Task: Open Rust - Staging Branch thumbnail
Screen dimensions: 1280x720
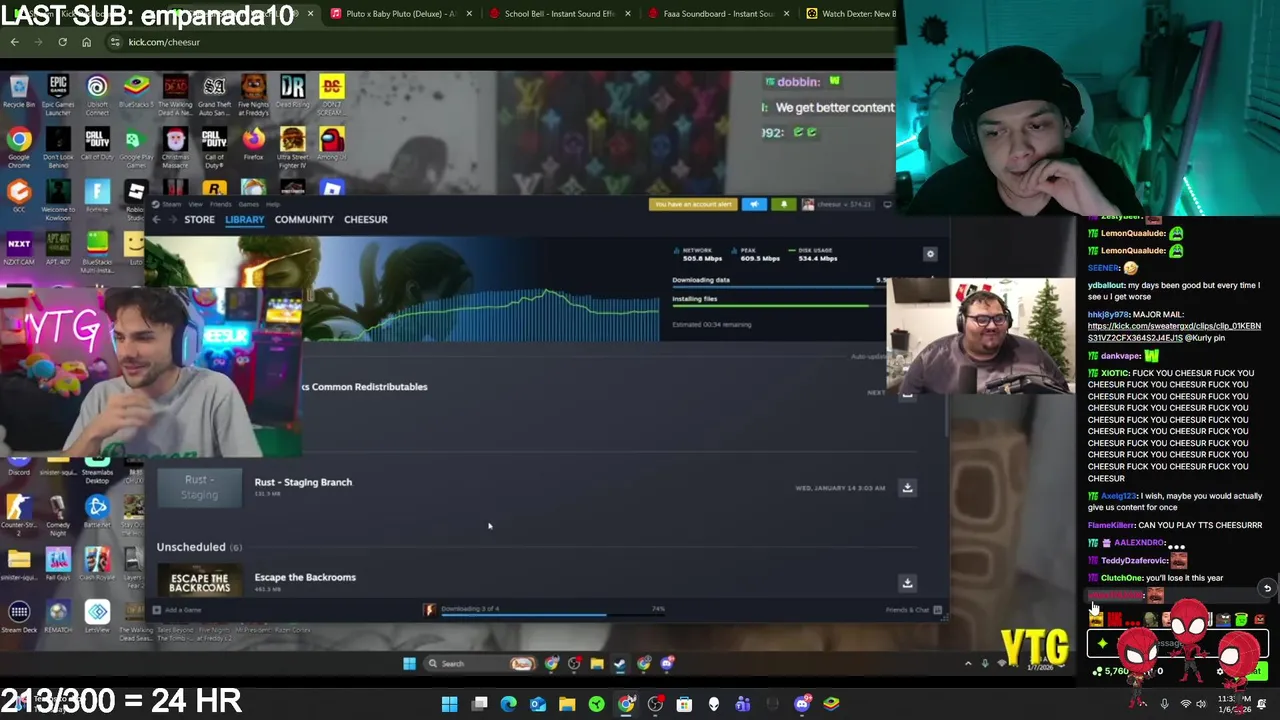Action: click(199, 487)
